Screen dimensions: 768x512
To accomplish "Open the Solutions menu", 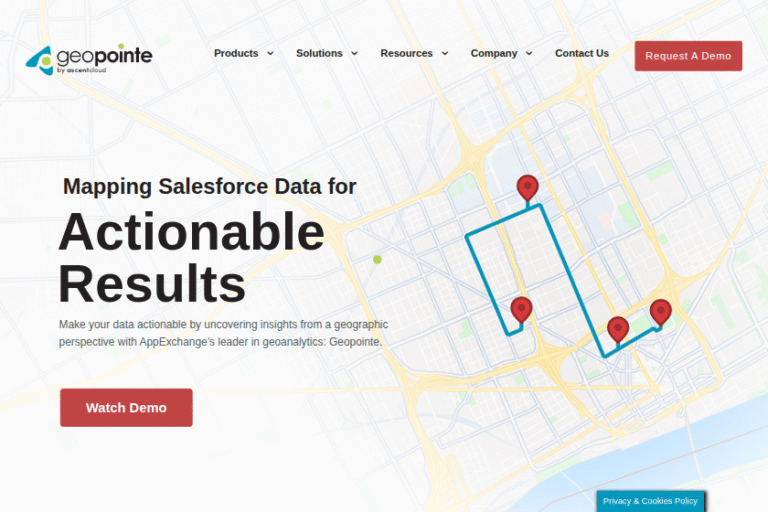I will point(319,53).
